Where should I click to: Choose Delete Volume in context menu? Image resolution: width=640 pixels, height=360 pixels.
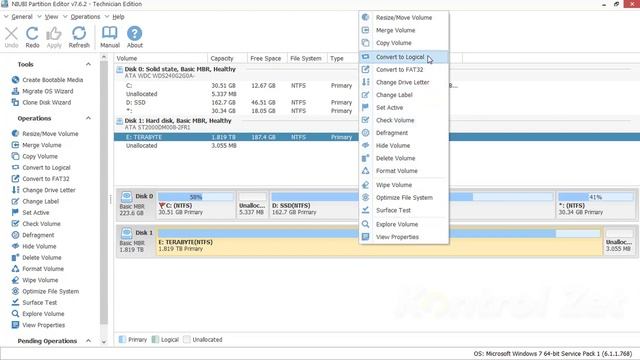click(x=404, y=158)
